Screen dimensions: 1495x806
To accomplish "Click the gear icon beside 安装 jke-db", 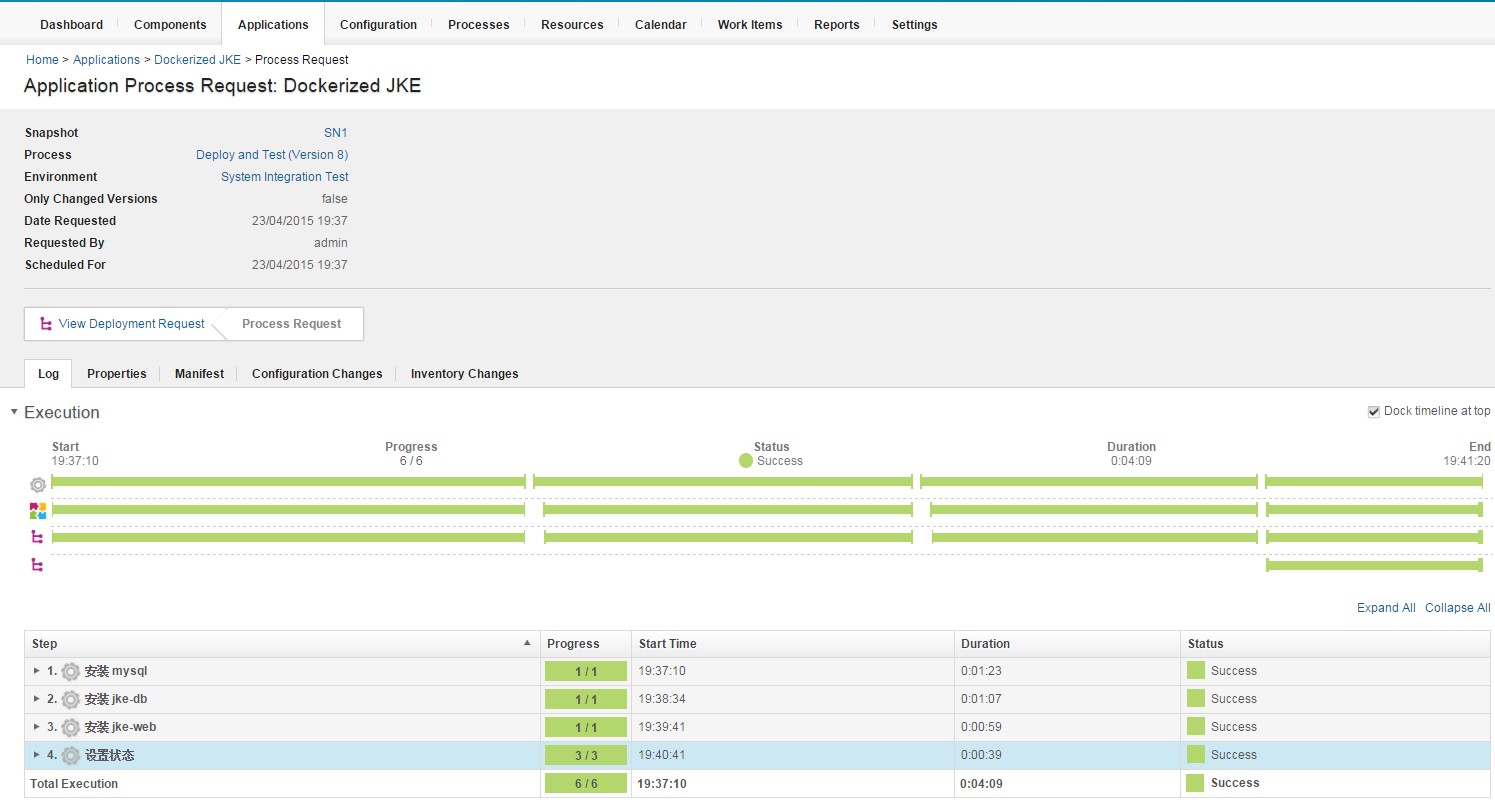I will tap(70, 699).
